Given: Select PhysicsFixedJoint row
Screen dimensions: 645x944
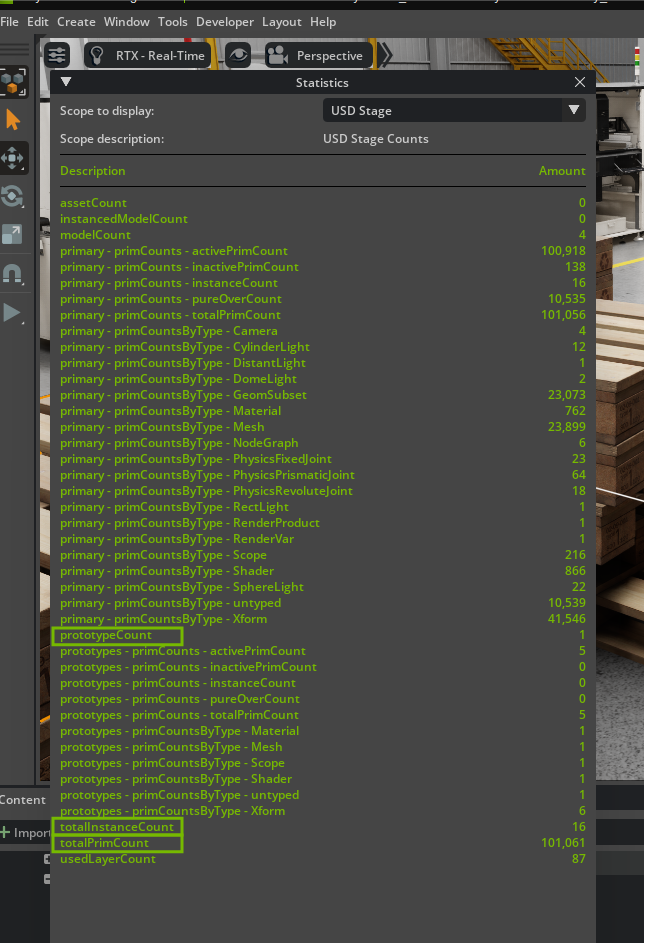Looking at the screenshot, I should point(323,459).
